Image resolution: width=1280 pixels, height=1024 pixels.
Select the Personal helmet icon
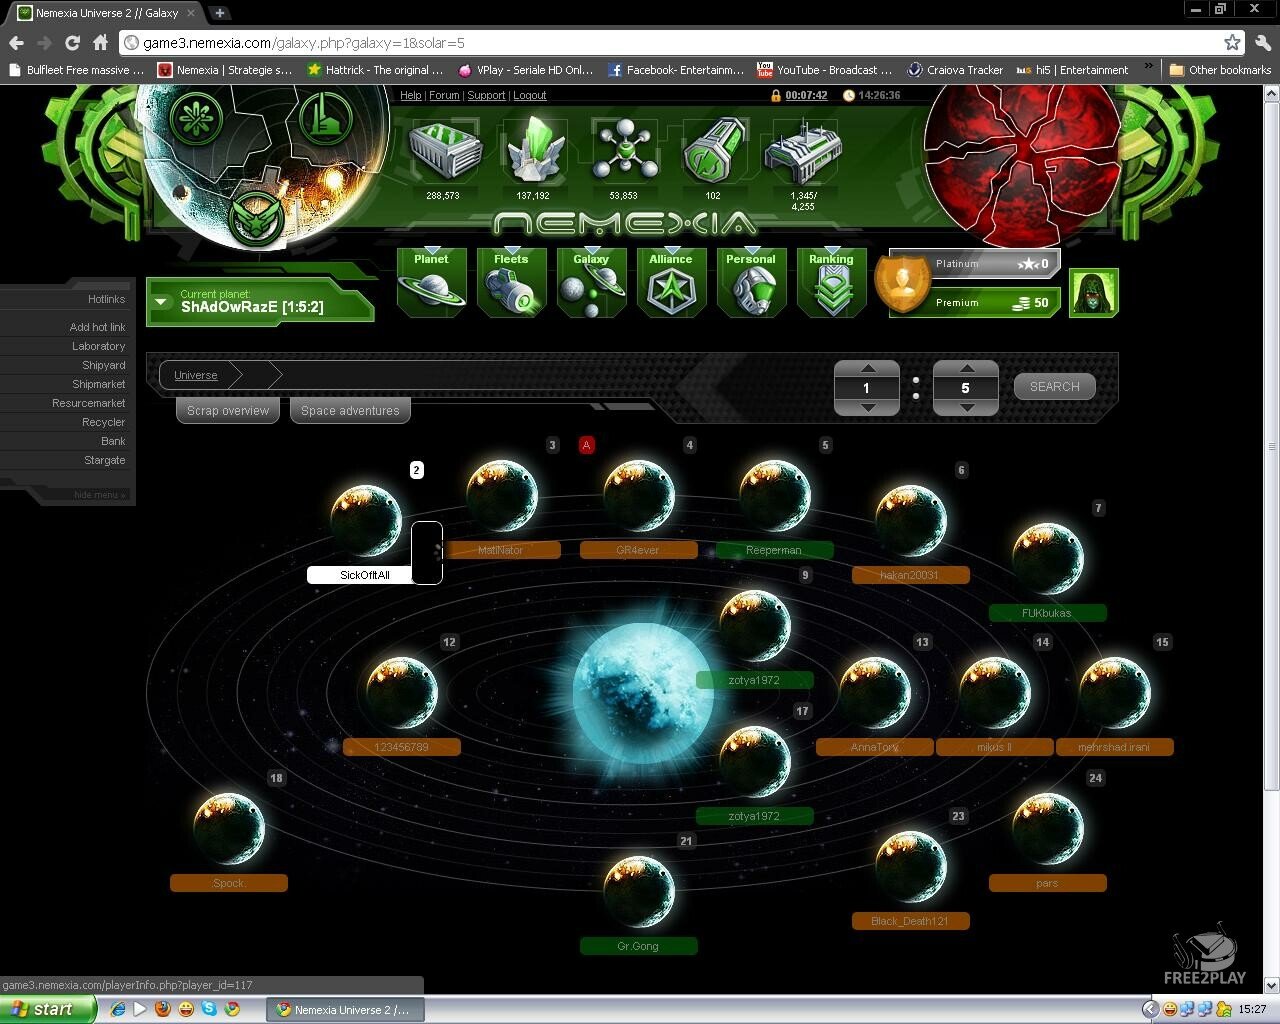click(x=751, y=283)
